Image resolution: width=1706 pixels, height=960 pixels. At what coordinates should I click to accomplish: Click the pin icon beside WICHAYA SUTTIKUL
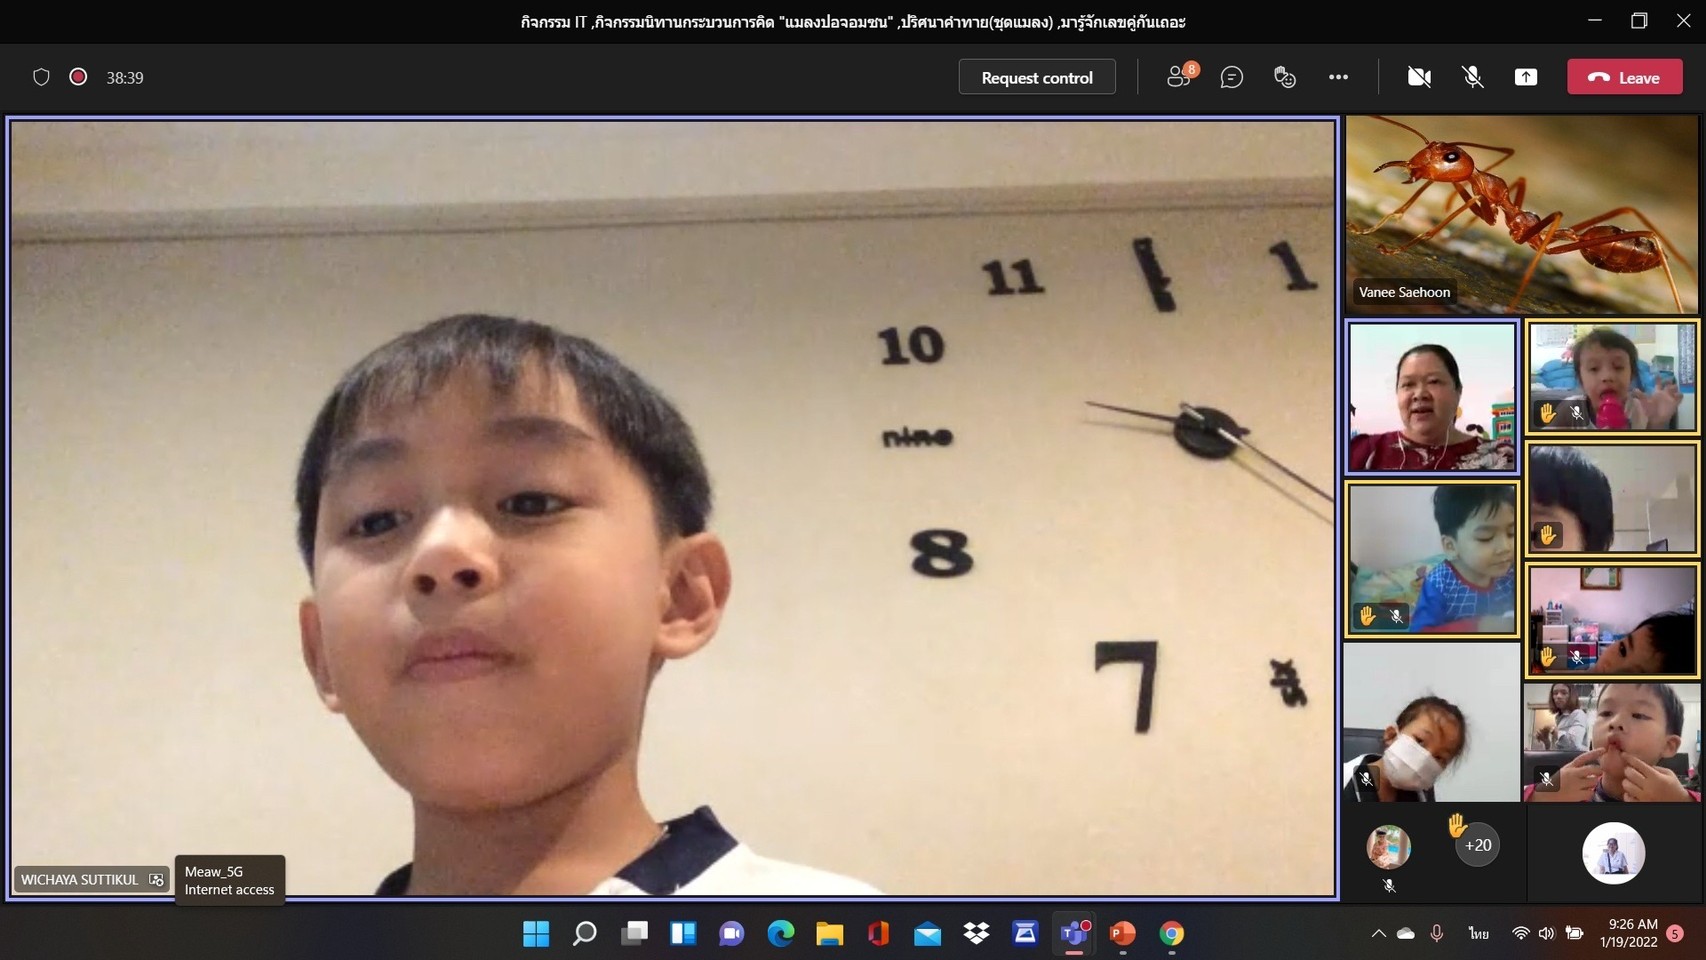pos(156,880)
